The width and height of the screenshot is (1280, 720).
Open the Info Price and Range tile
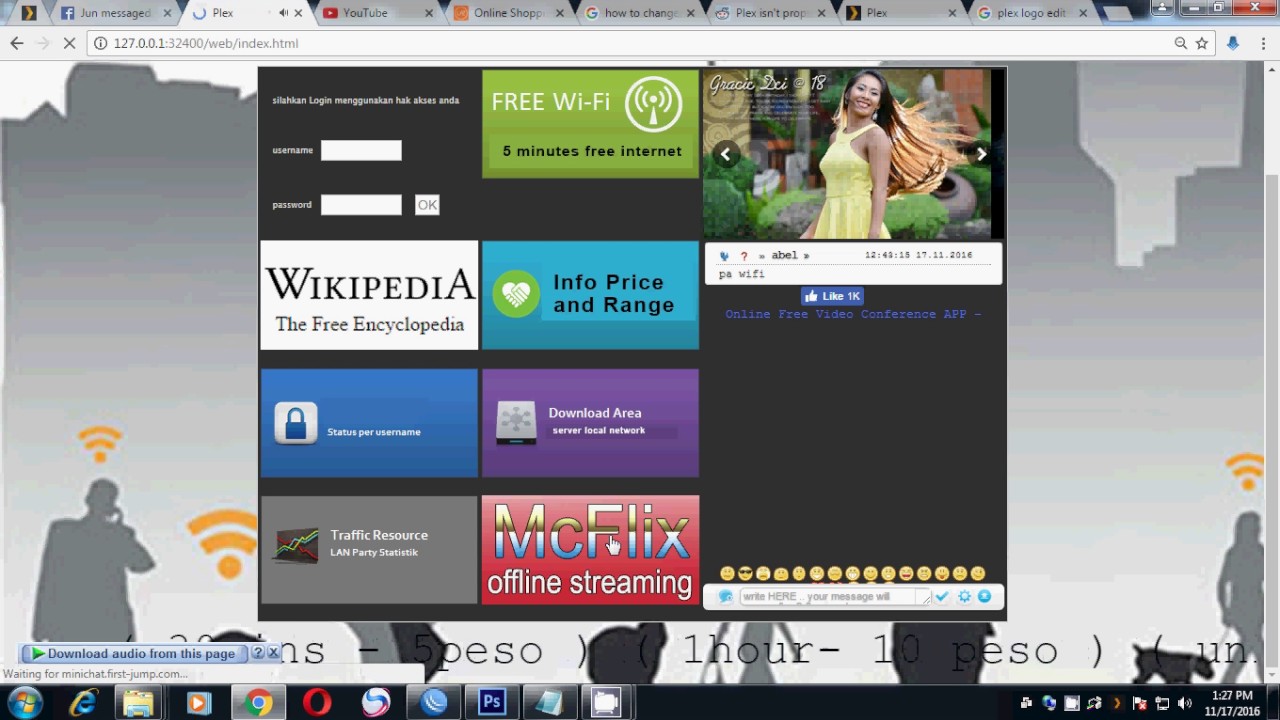coord(590,295)
